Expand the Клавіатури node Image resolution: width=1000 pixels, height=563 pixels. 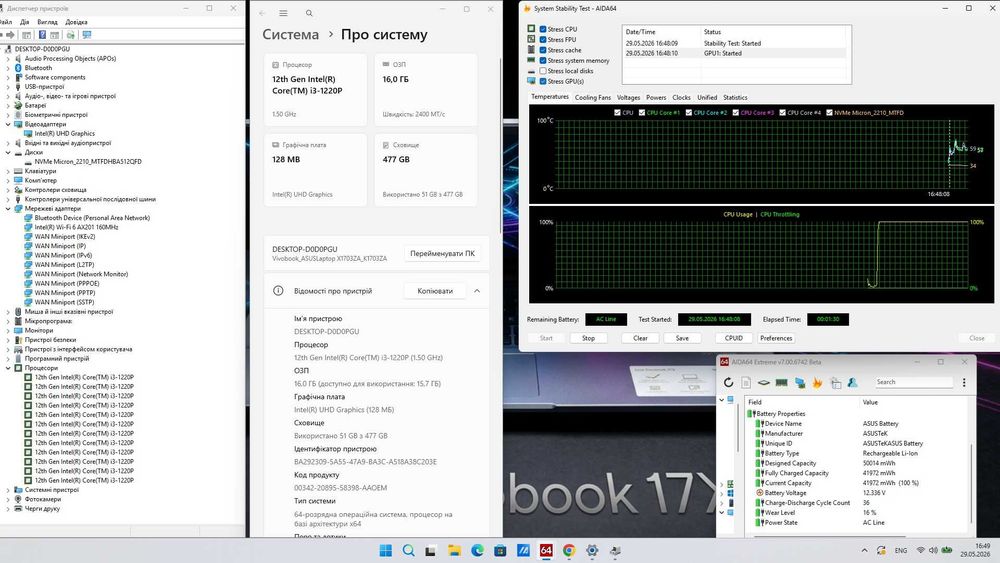tap(8, 171)
